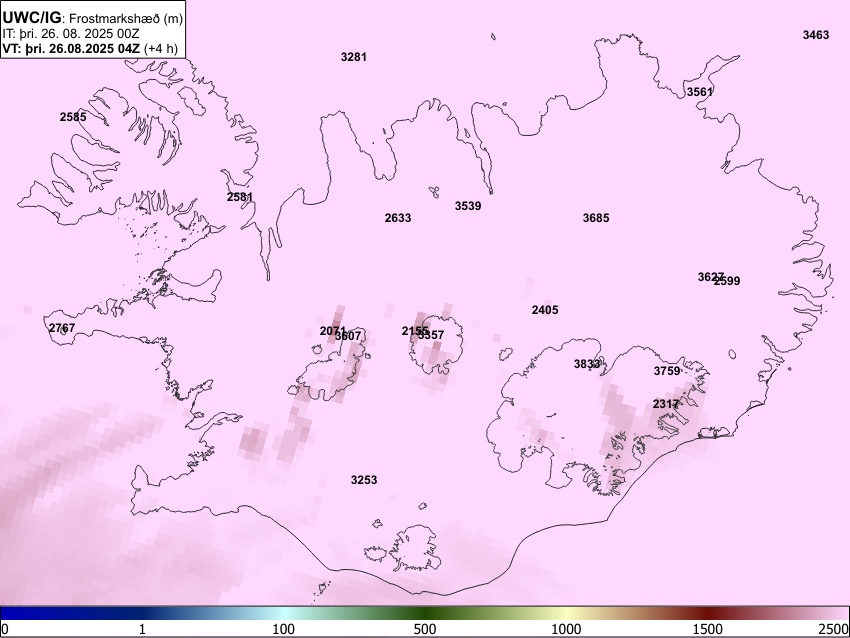Click the 3539 value label
The width and height of the screenshot is (850, 638).
click(x=468, y=206)
